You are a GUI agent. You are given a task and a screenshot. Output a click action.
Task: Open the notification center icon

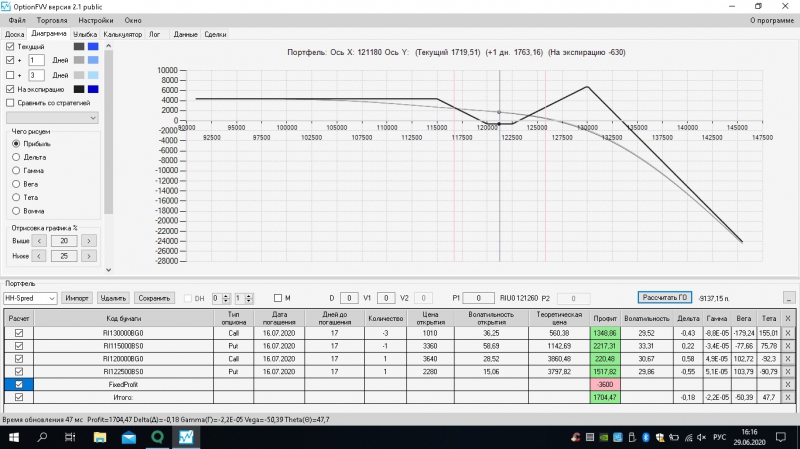pos(781,437)
